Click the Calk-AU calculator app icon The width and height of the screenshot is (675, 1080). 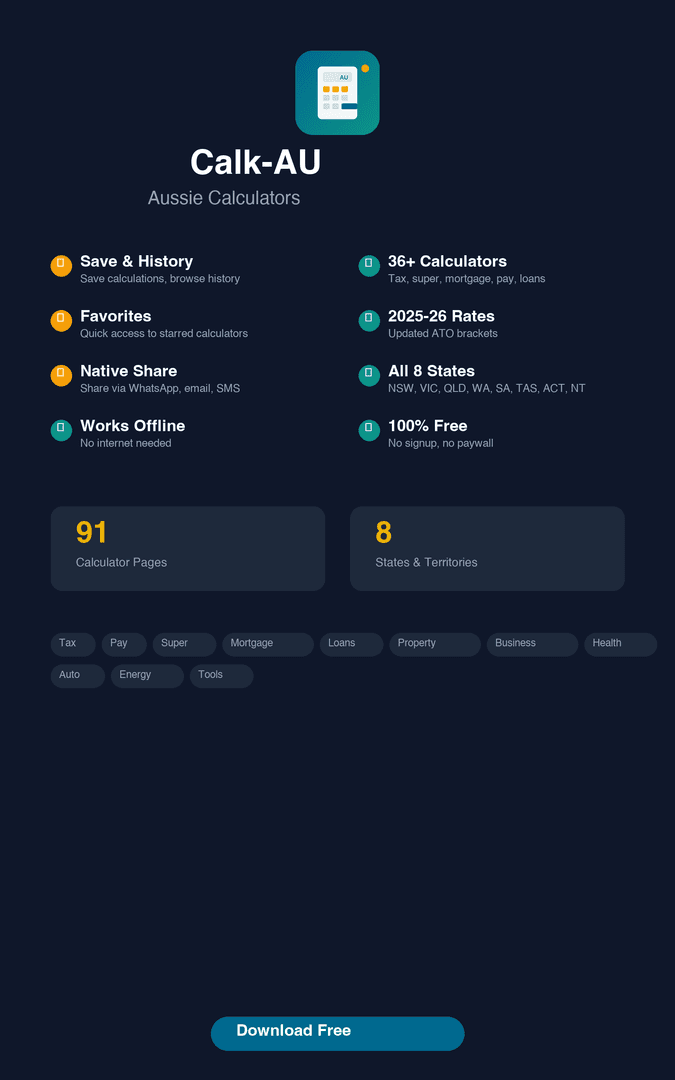tap(338, 92)
